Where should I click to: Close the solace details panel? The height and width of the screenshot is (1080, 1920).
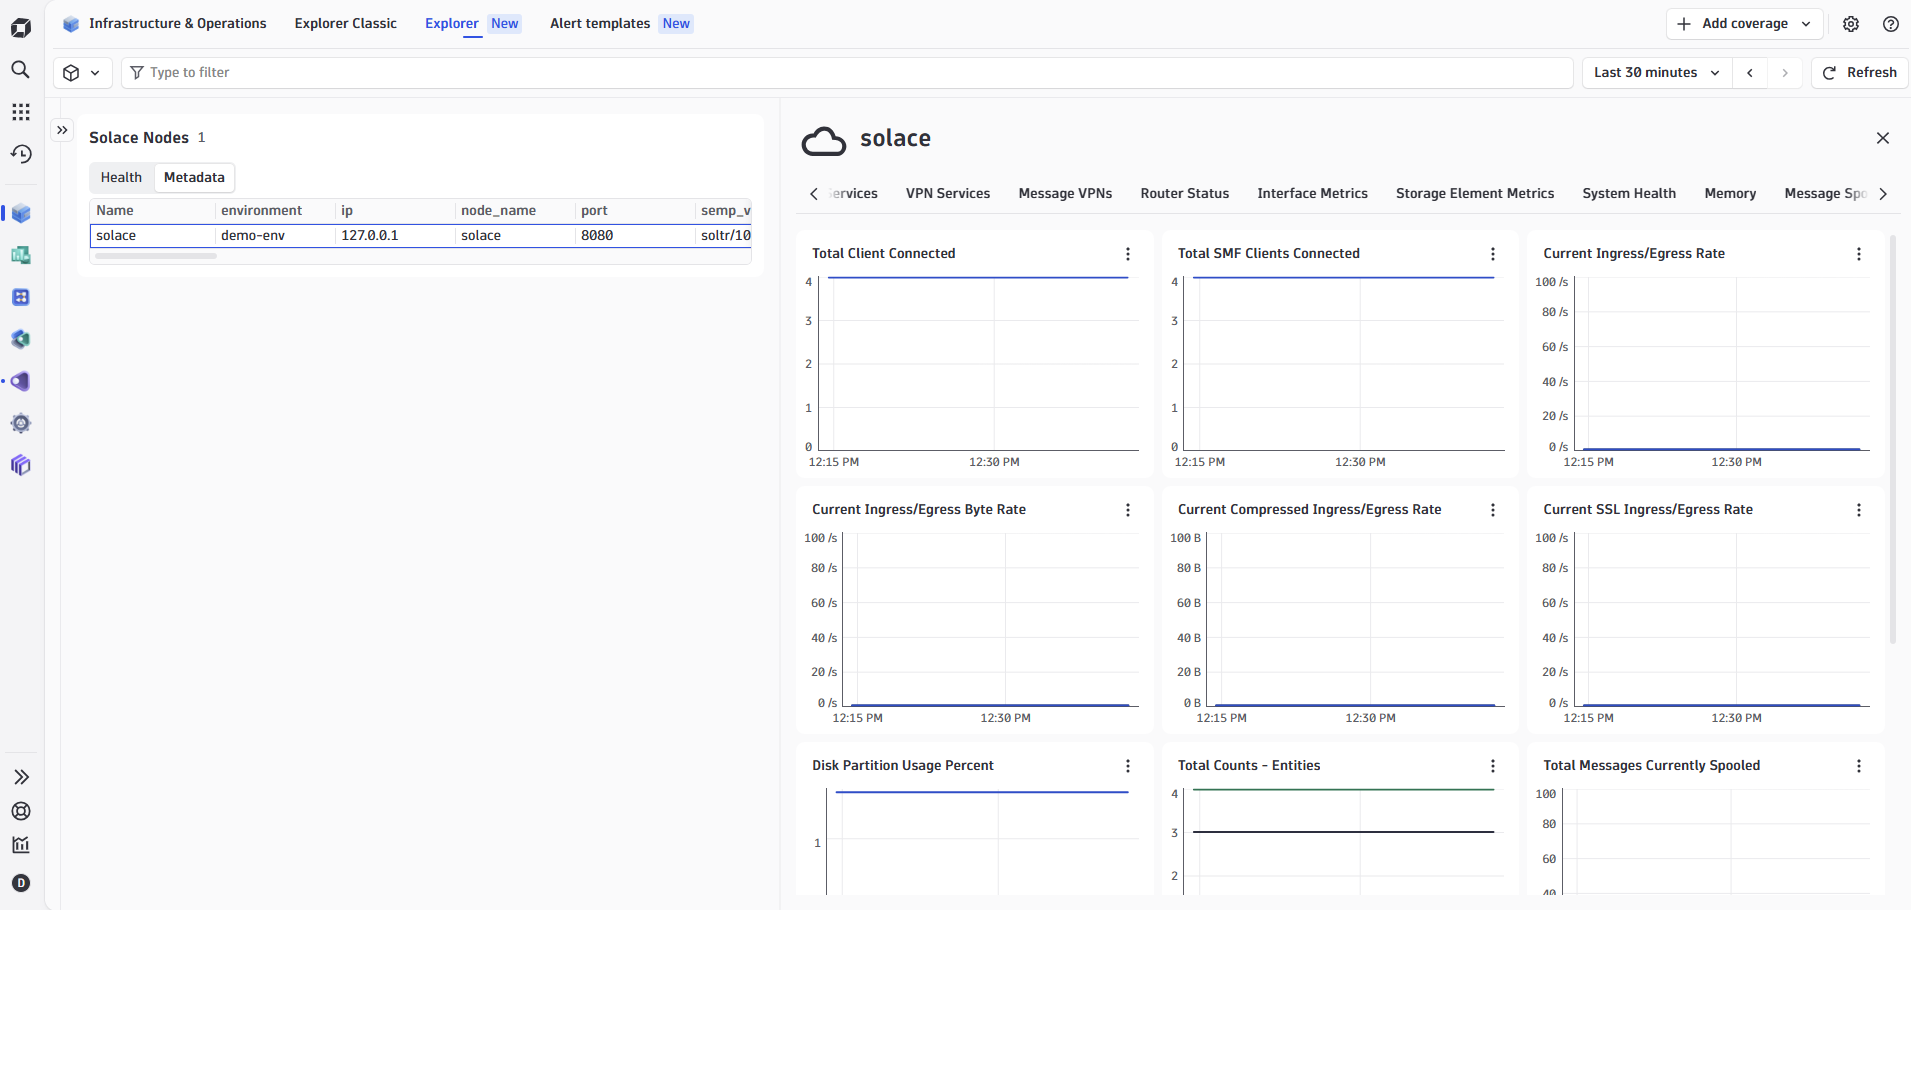click(1883, 138)
